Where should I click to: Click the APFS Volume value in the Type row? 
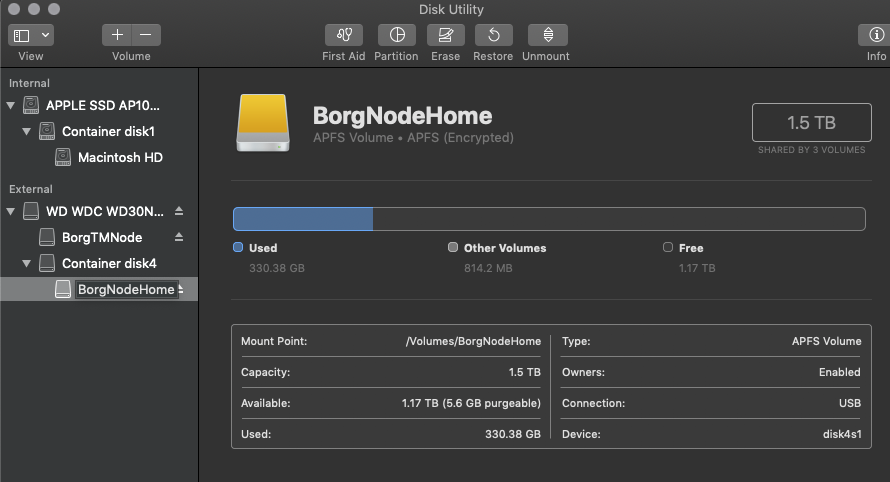[826, 341]
